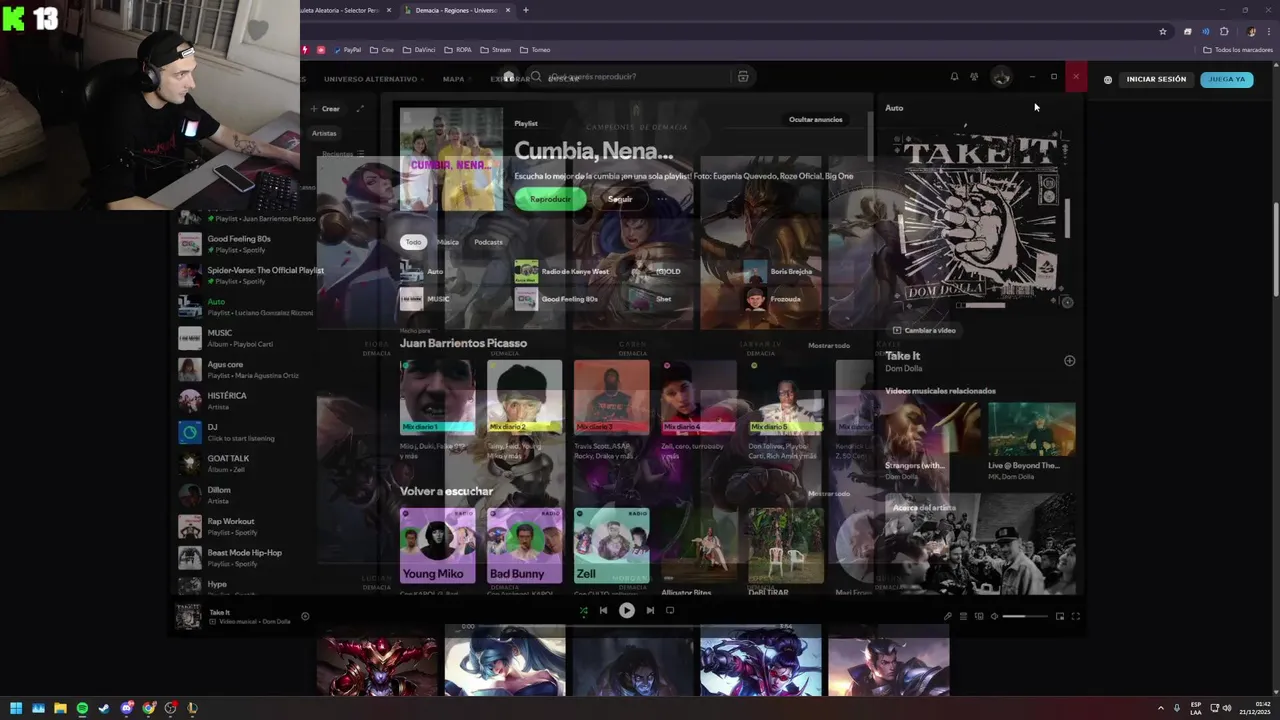This screenshot has height=720, width=1280.
Task: Click INICIAR SESIÓN on the web page
Action: click(1156, 79)
